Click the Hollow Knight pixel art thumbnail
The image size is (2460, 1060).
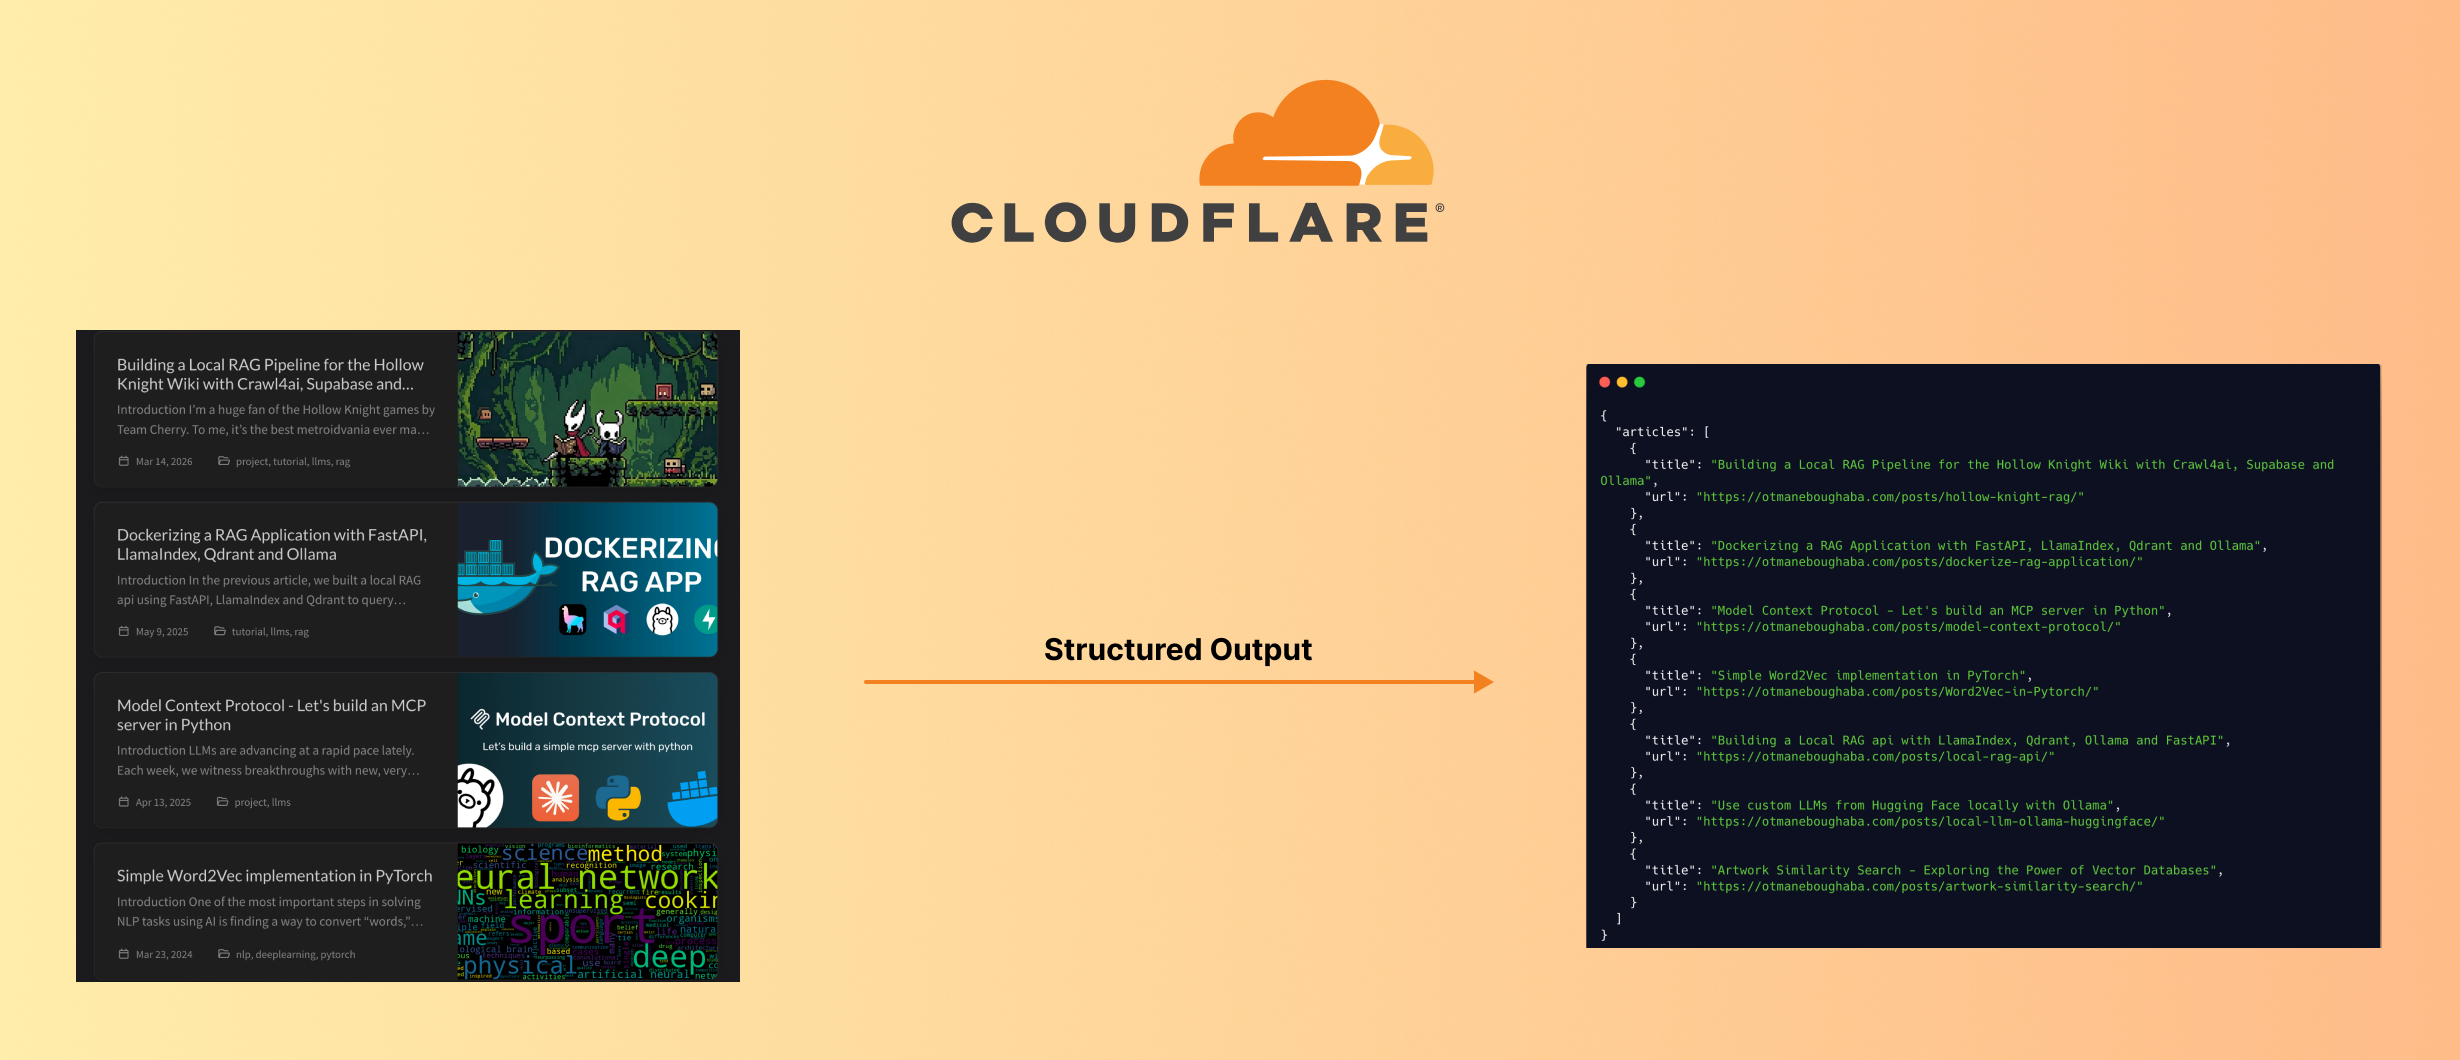(x=587, y=410)
